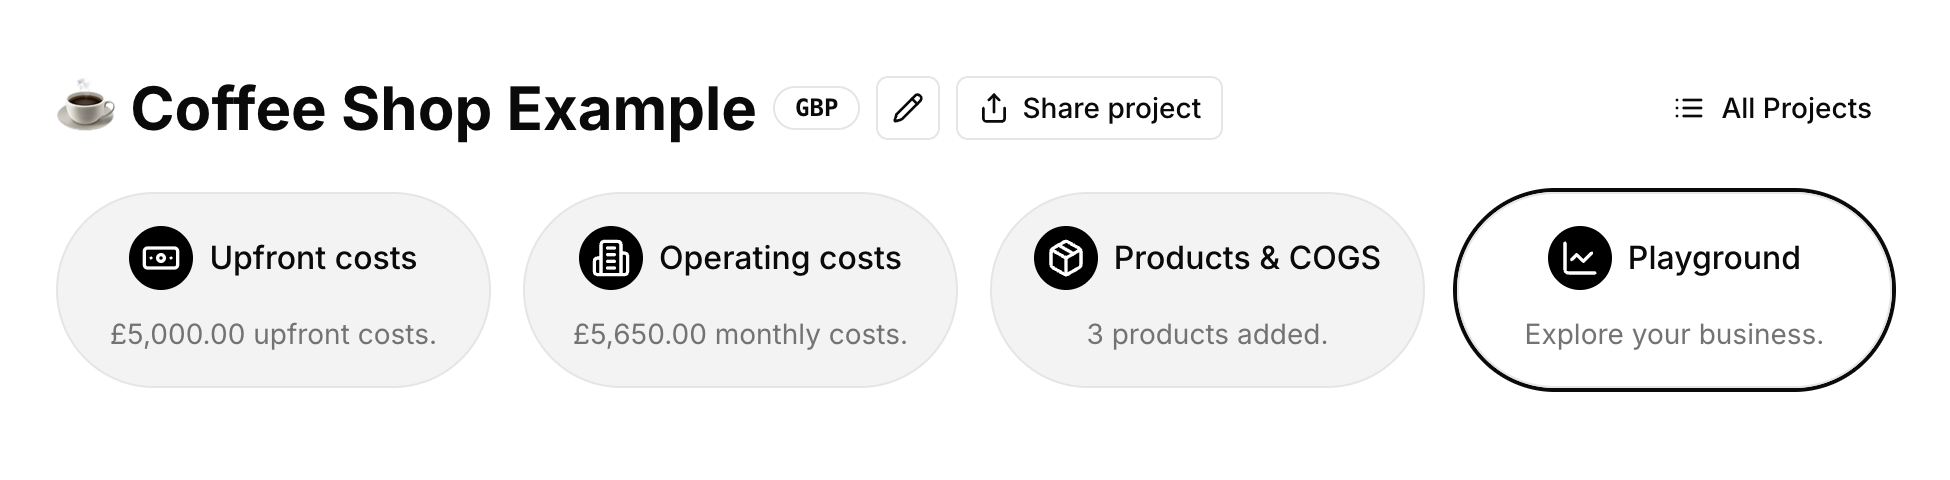Open the Upfront costs tab
The height and width of the screenshot is (480, 1950).
(273, 290)
